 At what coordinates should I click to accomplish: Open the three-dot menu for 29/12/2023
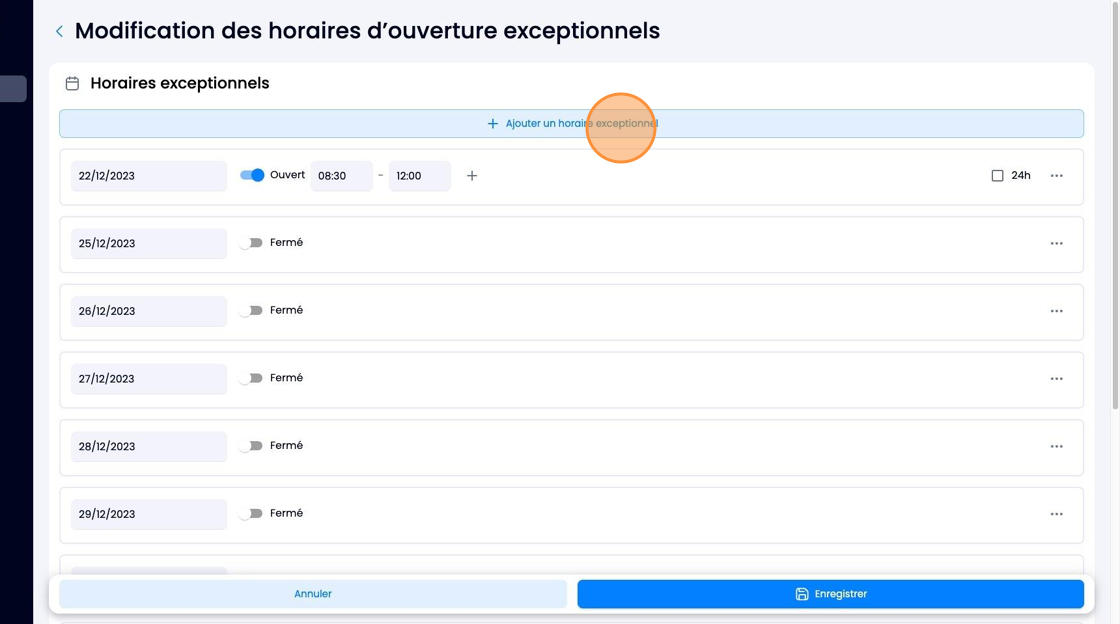1056,514
